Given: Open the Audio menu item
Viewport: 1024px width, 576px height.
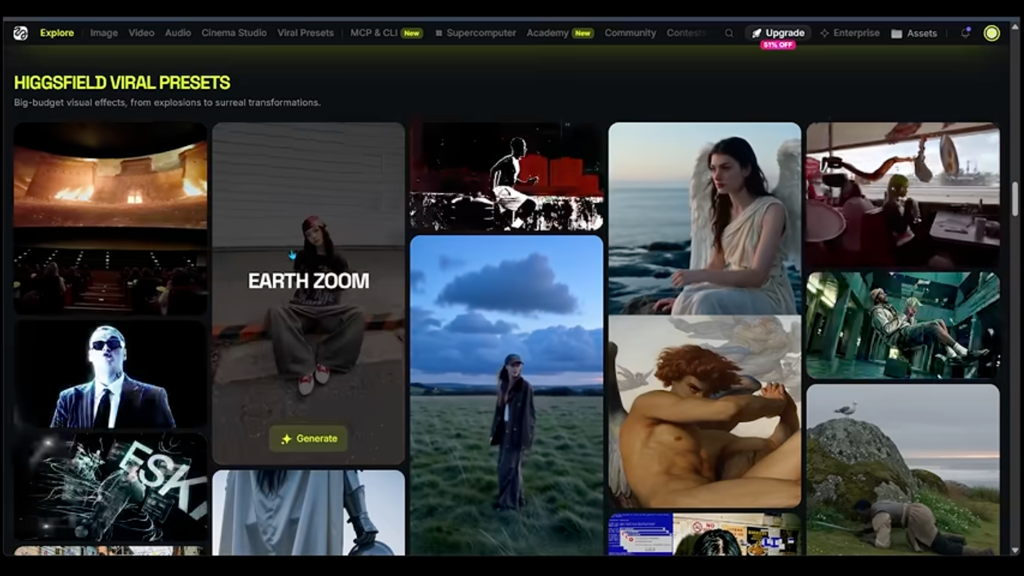Looking at the screenshot, I should coord(178,33).
